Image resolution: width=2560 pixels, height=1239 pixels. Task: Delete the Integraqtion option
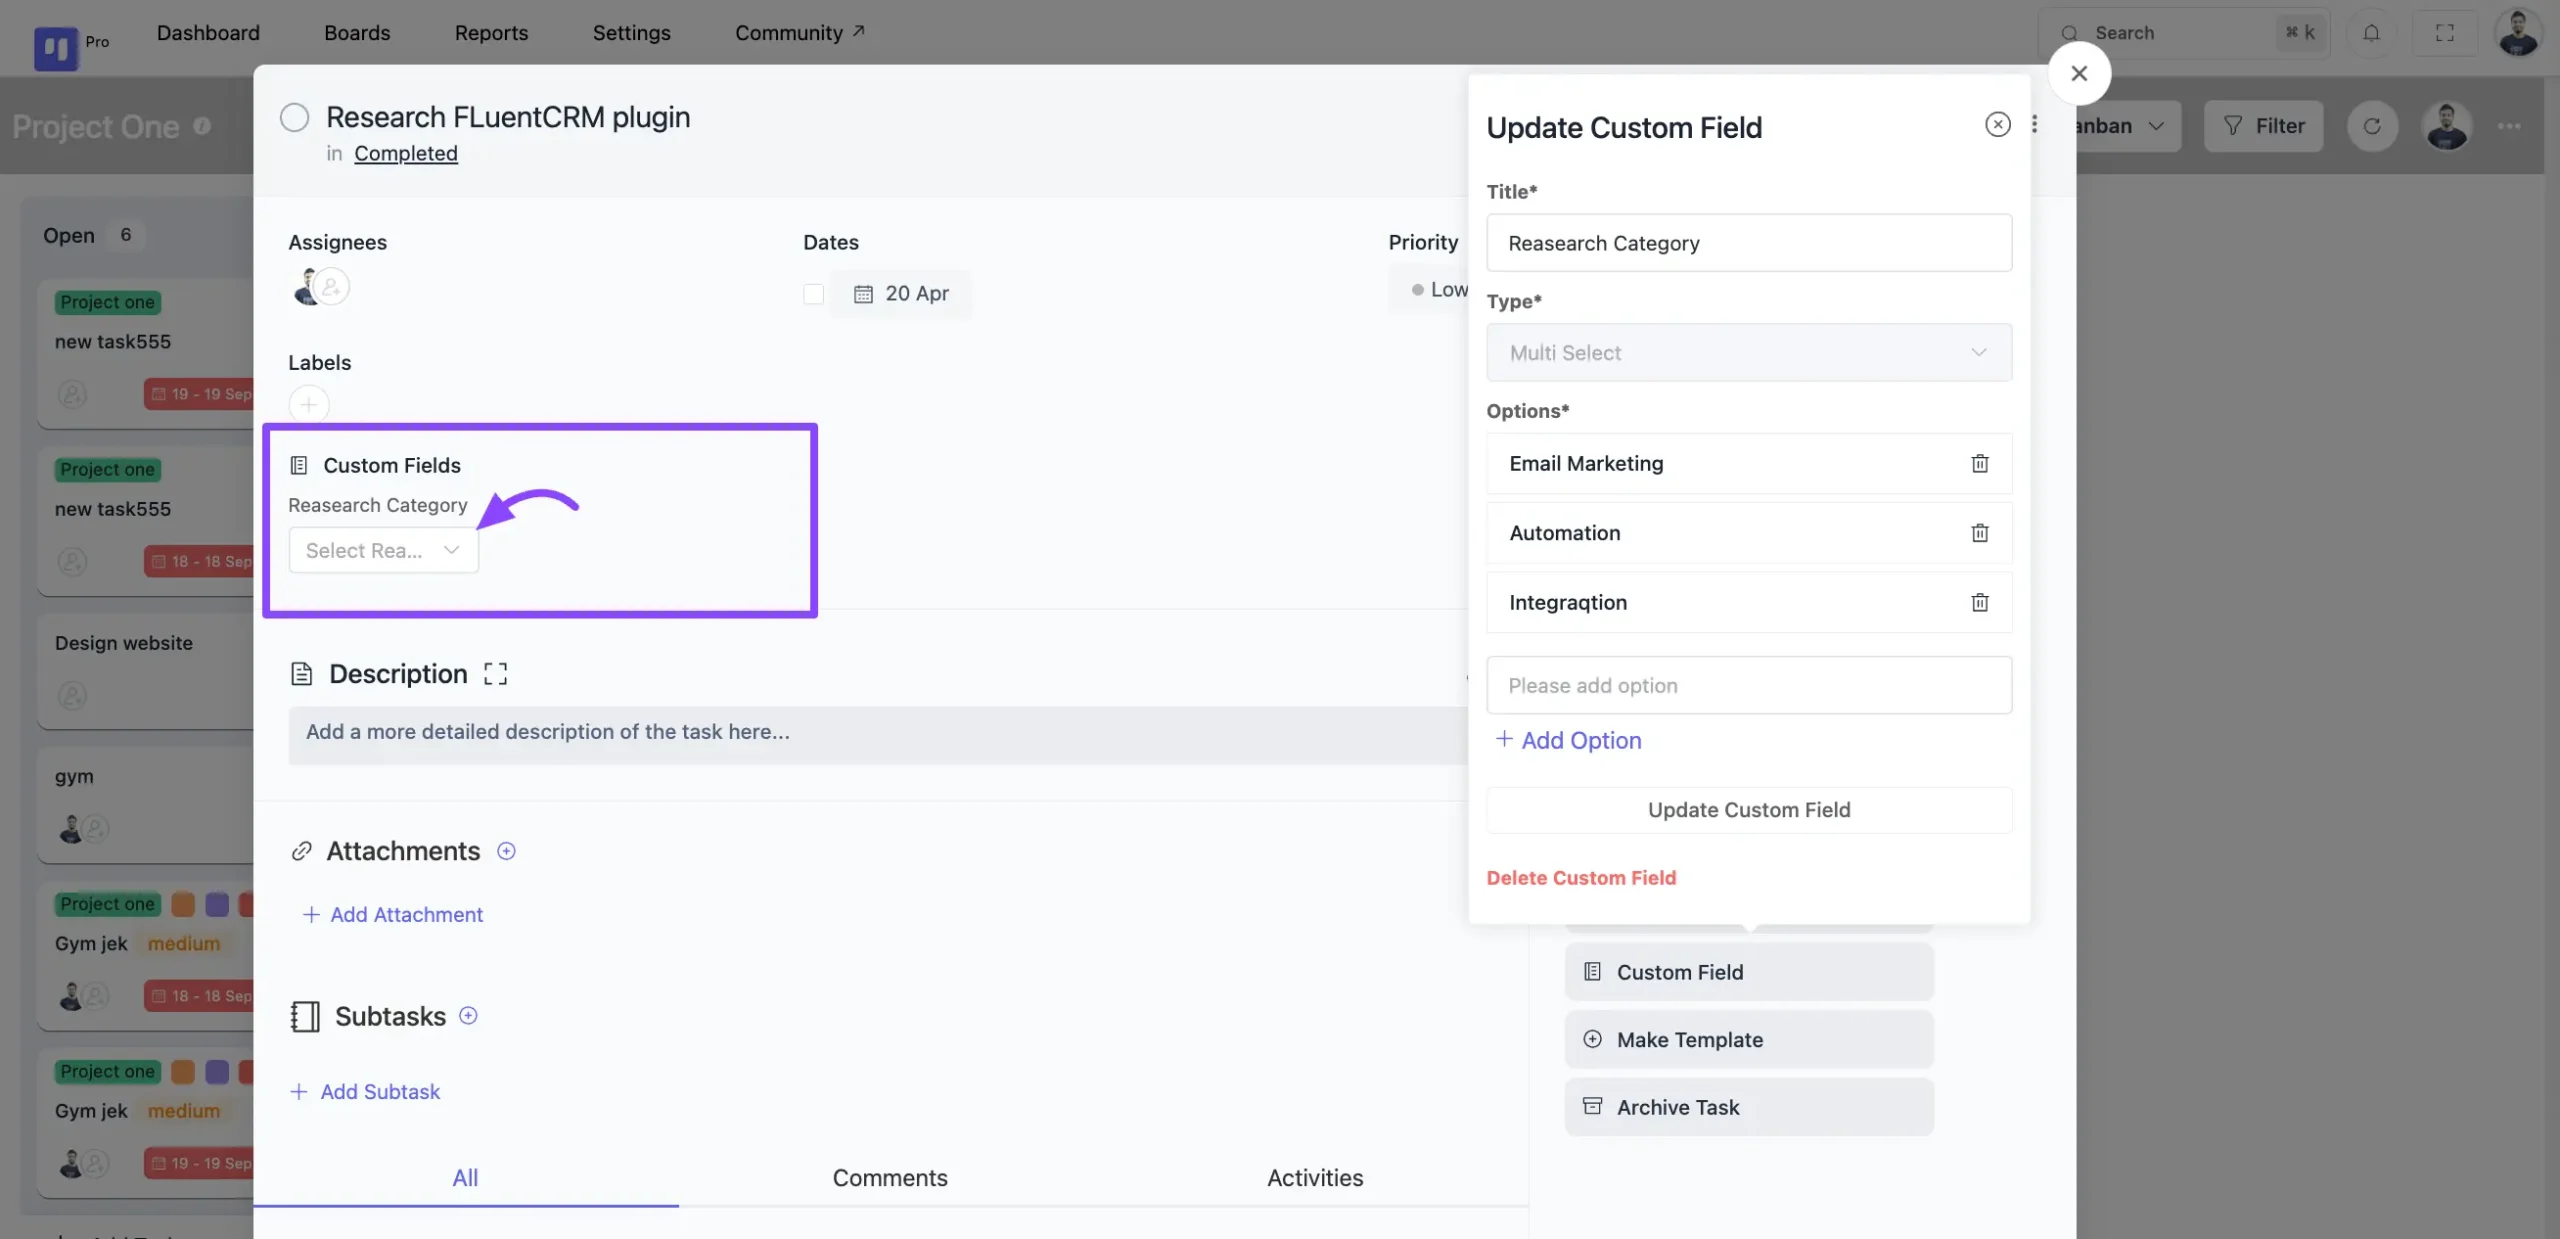(1979, 602)
